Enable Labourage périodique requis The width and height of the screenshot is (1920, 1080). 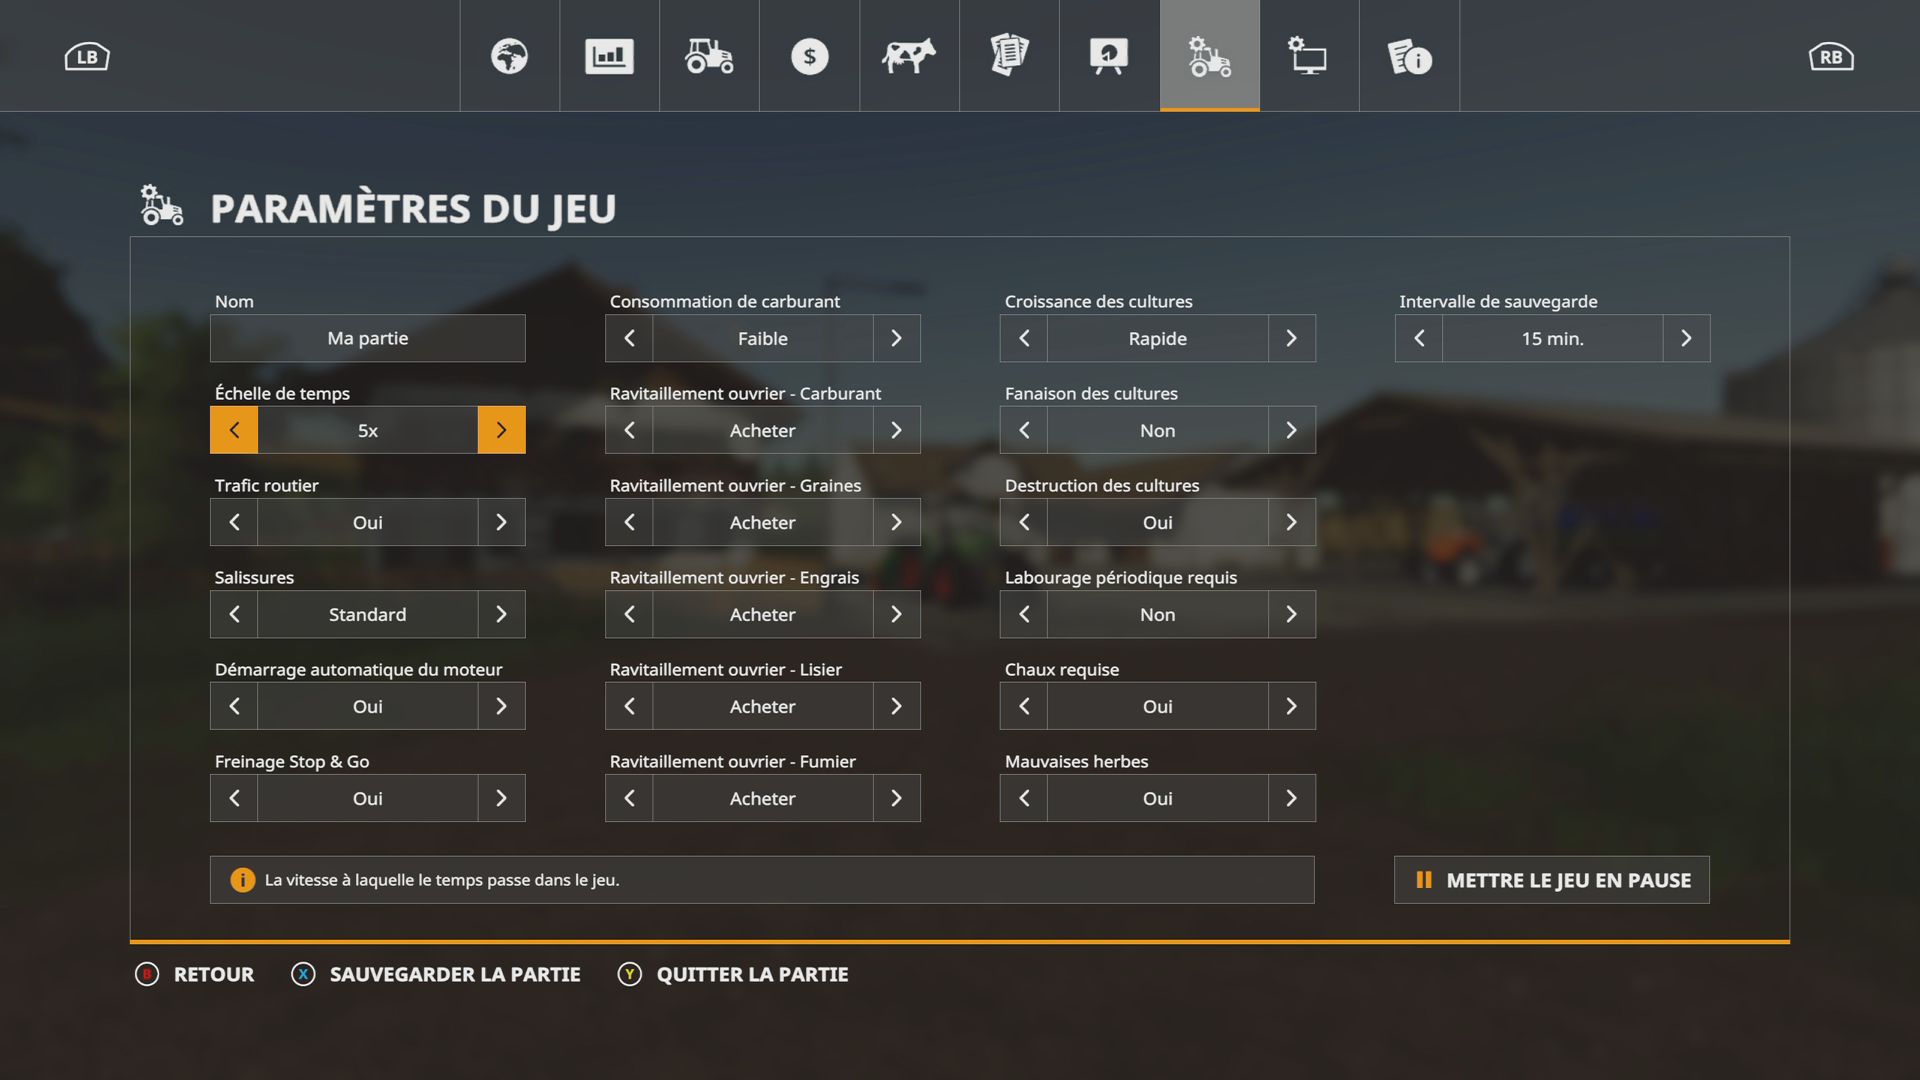coord(1291,614)
